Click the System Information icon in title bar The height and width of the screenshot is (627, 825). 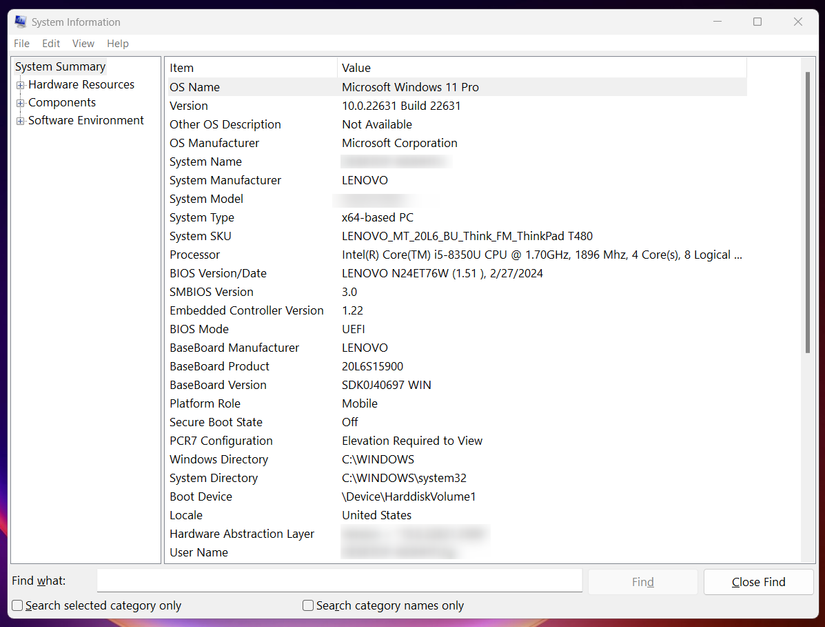click(x=20, y=21)
